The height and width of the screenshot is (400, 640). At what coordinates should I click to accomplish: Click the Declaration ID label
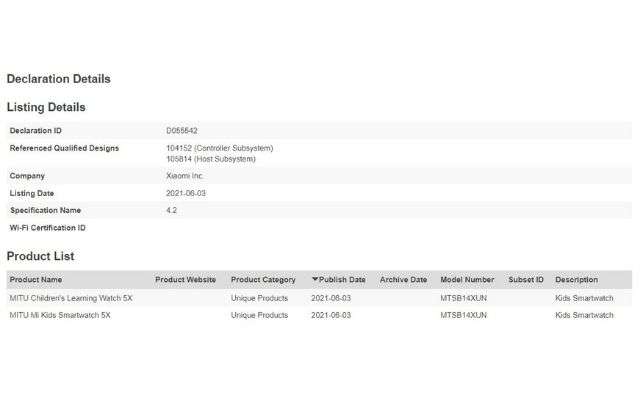36,131
